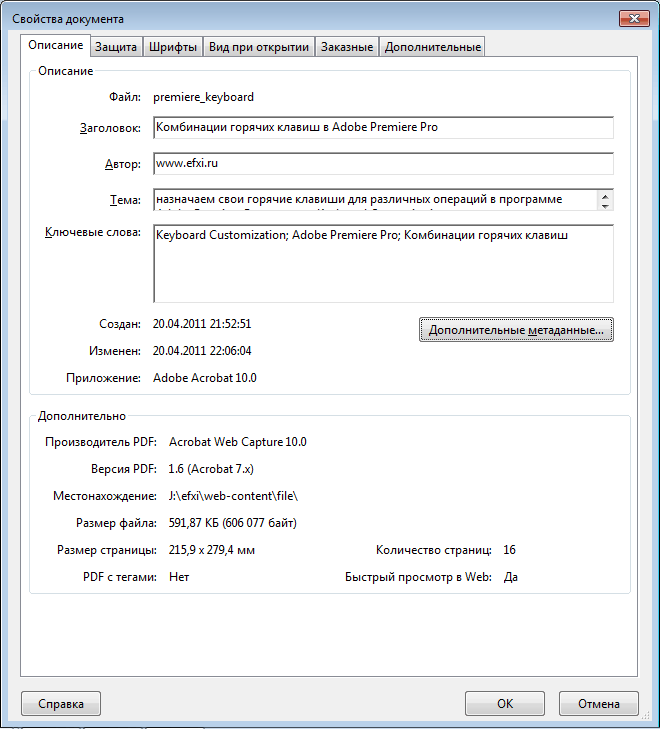Click the modified date 20.04.2011 22:06:04
Viewport: 660px width, 729px height.
202,351
